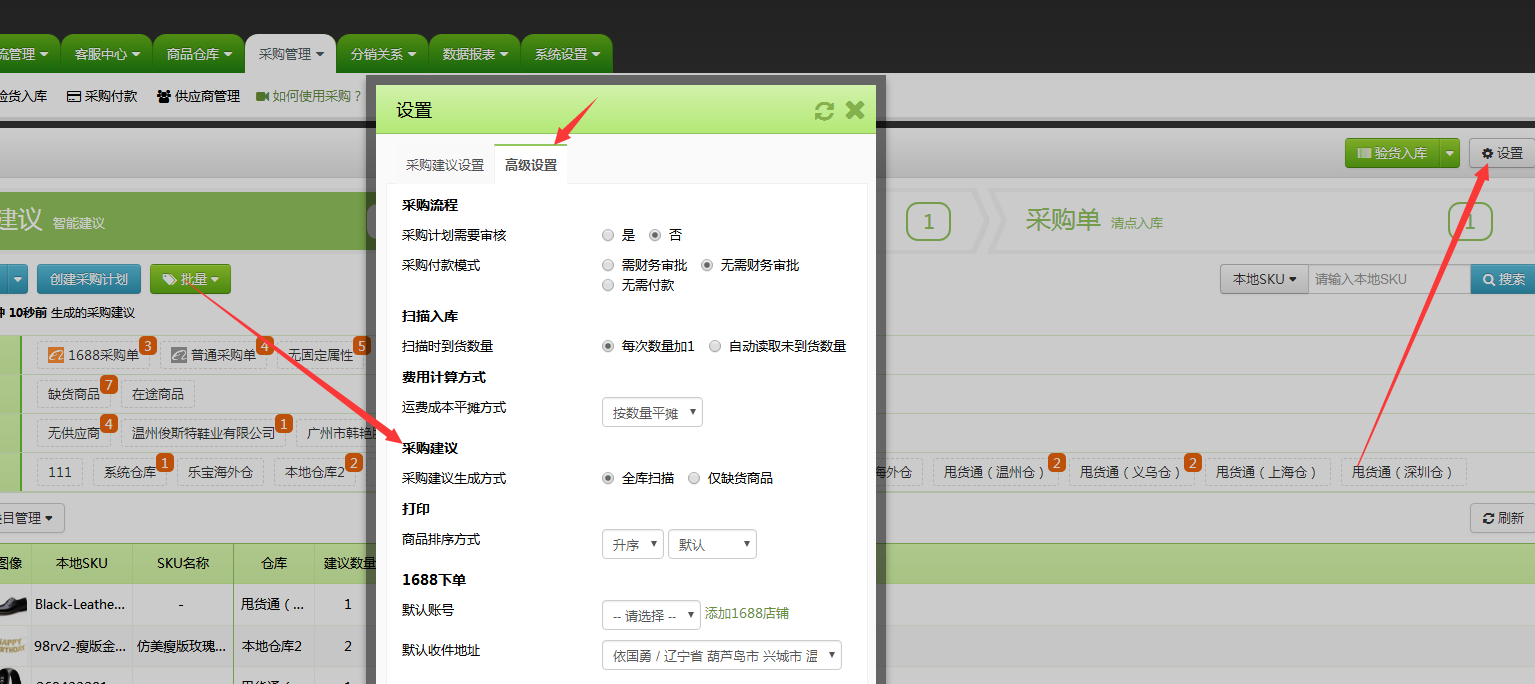This screenshot has height=684, width=1535.
Task: Click the 98rv2 product thumbnail image
Action: tap(14, 646)
